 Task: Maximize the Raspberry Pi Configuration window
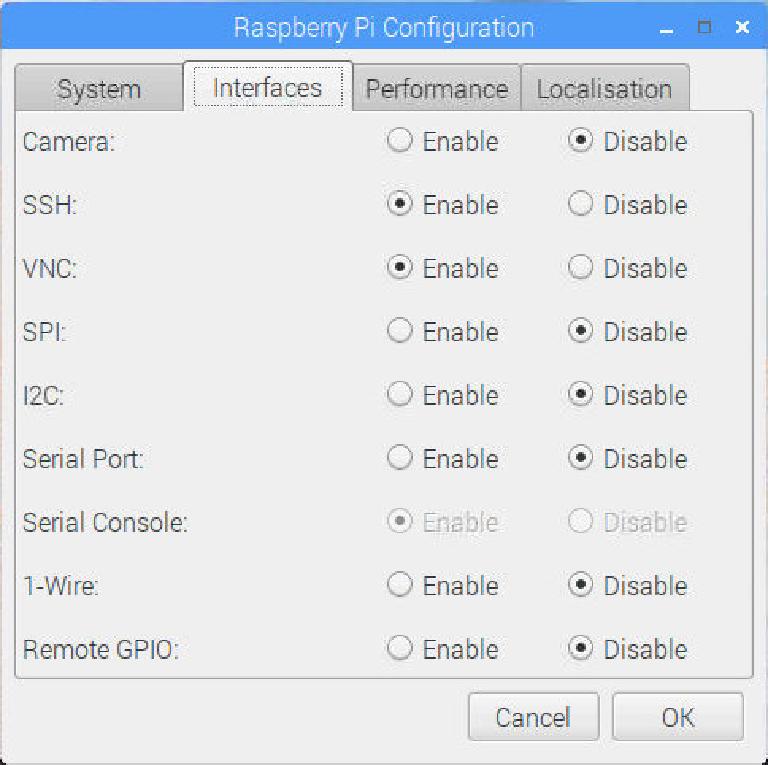pos(704,28)
